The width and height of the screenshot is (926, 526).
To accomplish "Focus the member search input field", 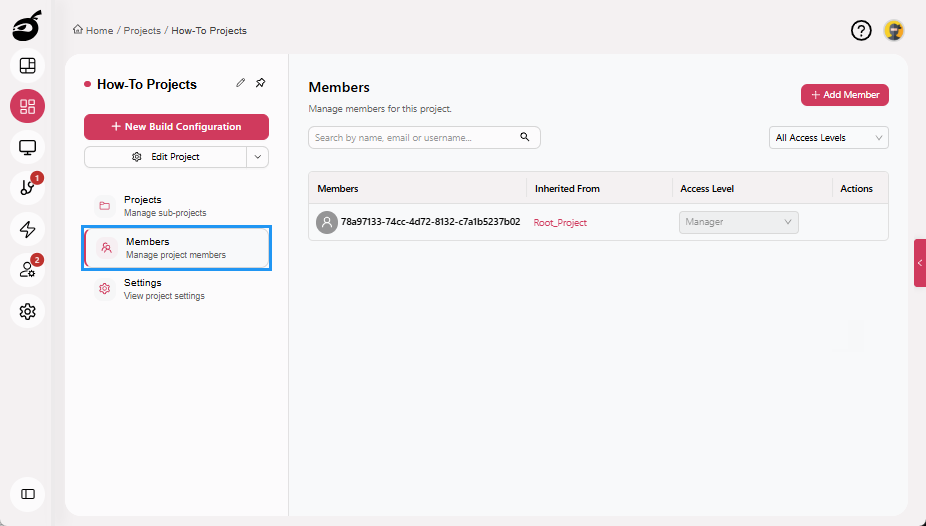I will (424, 138).
